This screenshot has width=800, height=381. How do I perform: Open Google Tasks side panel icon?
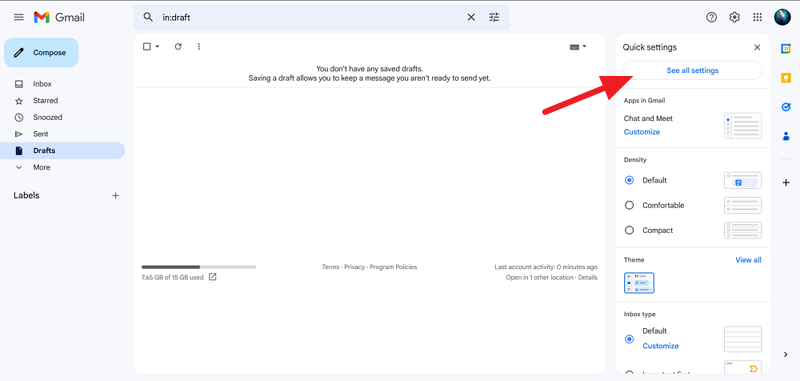(x=786, y=107)
